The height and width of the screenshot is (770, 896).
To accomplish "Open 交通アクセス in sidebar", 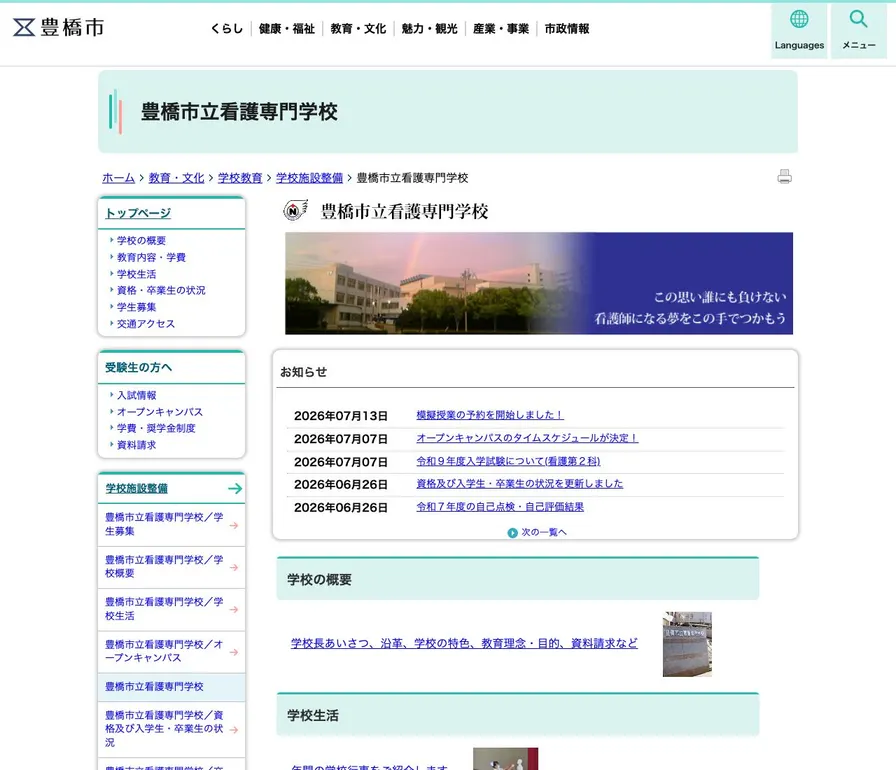I will (x=146, y=323).
